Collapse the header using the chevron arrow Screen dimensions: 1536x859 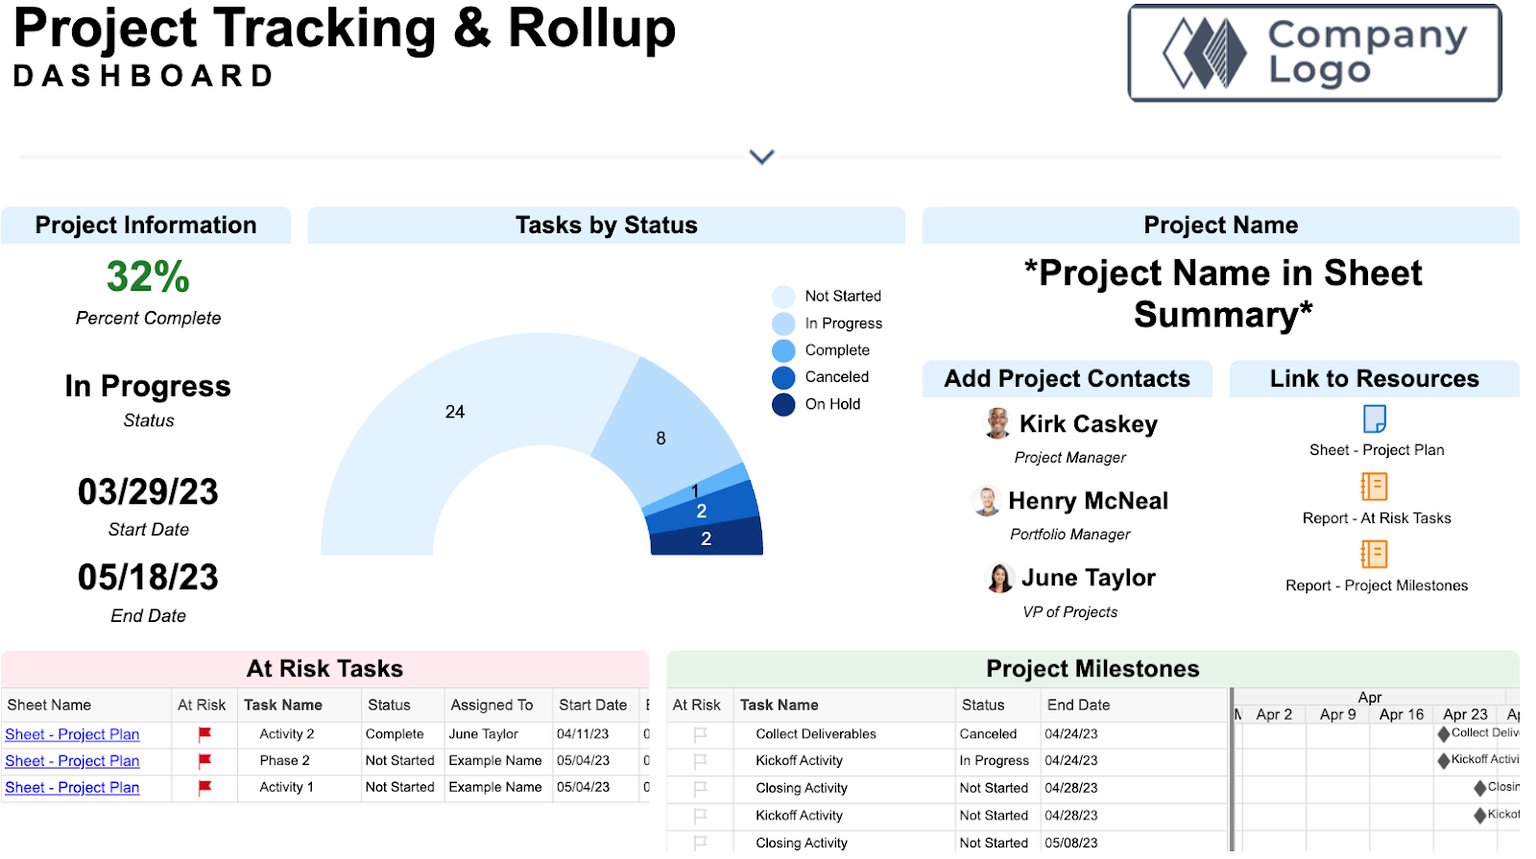pyautogui.click(x=762, y=157)
